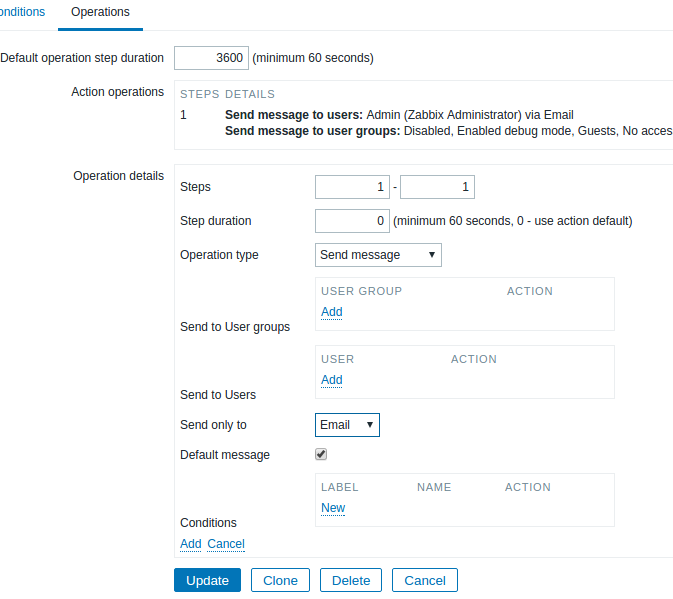Image resolution: width=673 pixels, height=599 pixels.
Task: Select step 1 in Action operations
Action: tap(183, 115)
